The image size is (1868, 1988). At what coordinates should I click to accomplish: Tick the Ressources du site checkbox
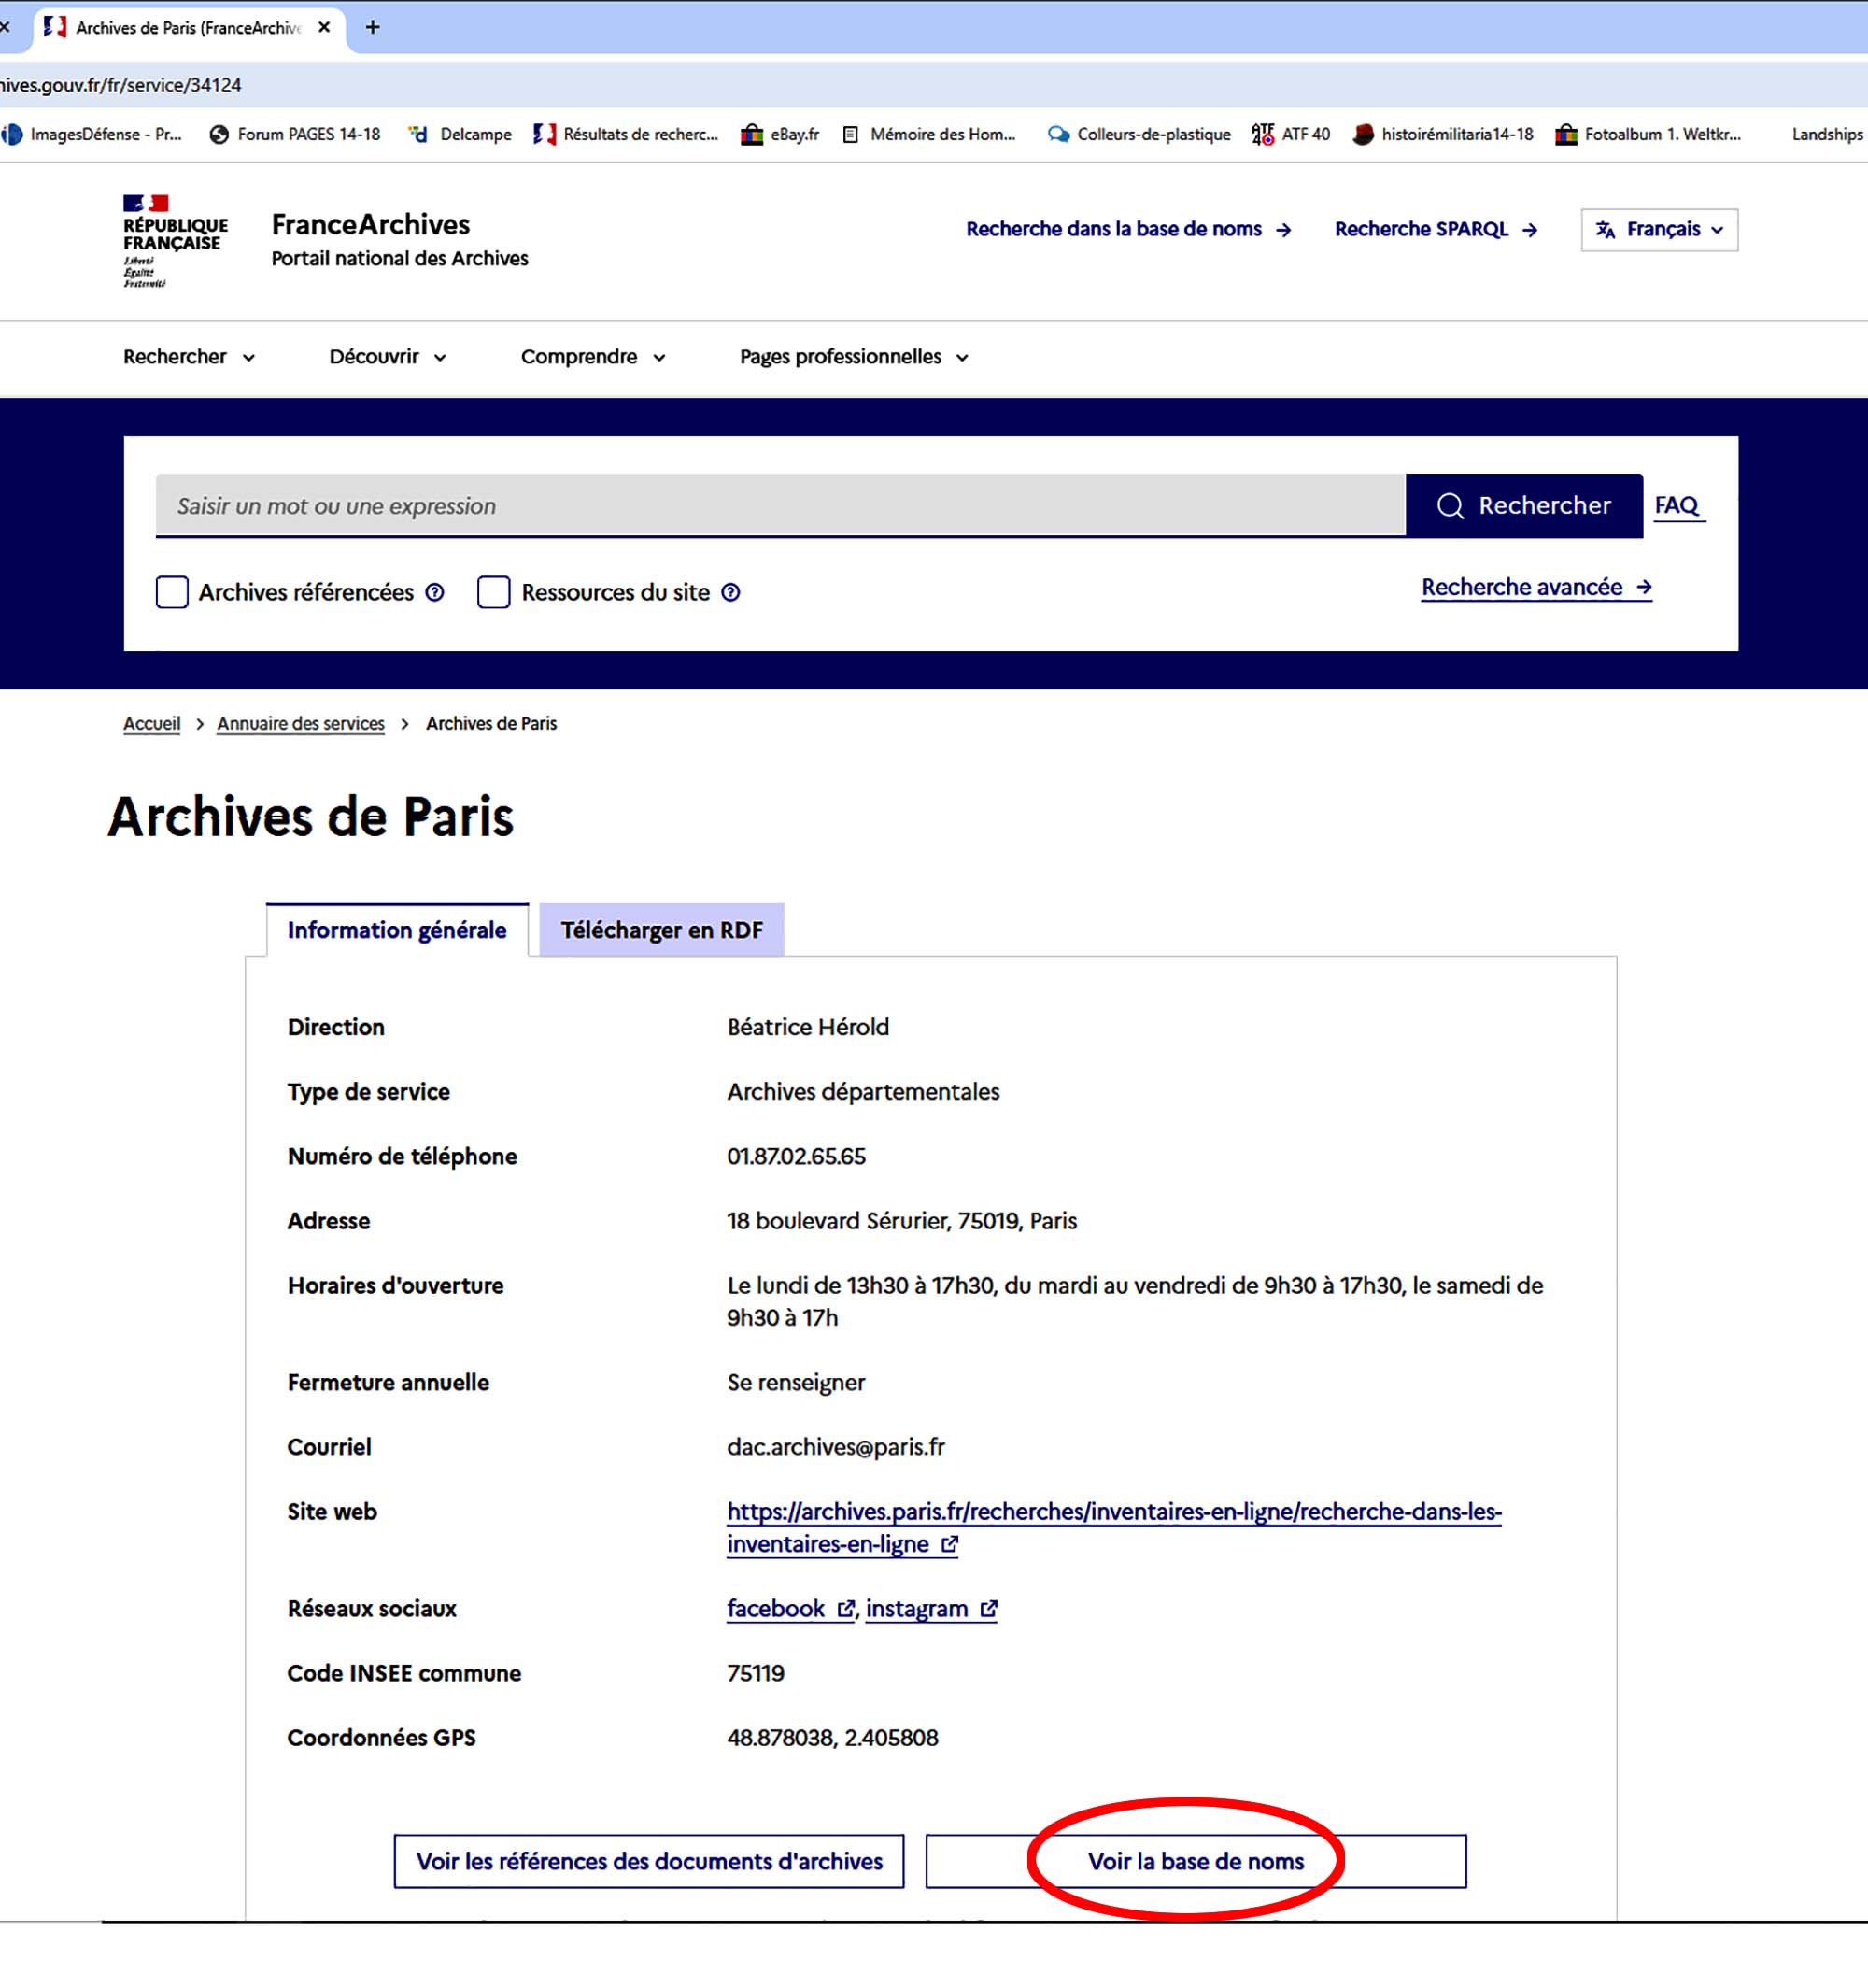[494, 592]
